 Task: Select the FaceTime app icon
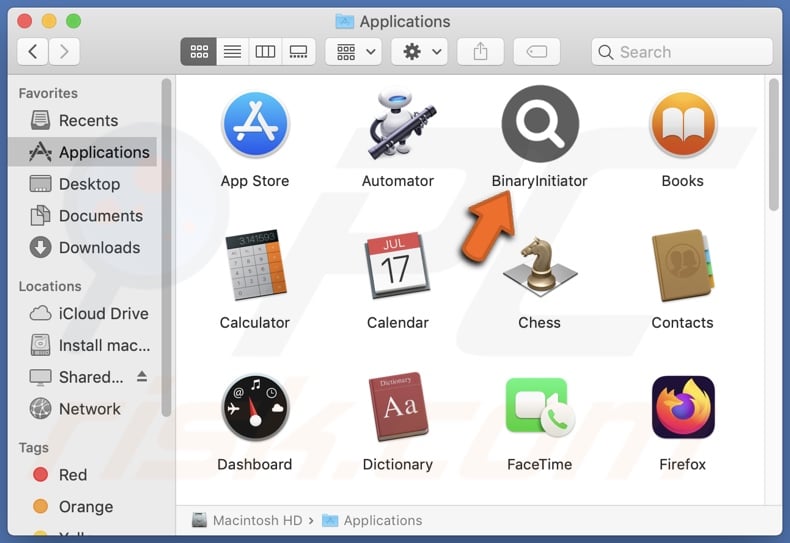(x=540, y=408)
